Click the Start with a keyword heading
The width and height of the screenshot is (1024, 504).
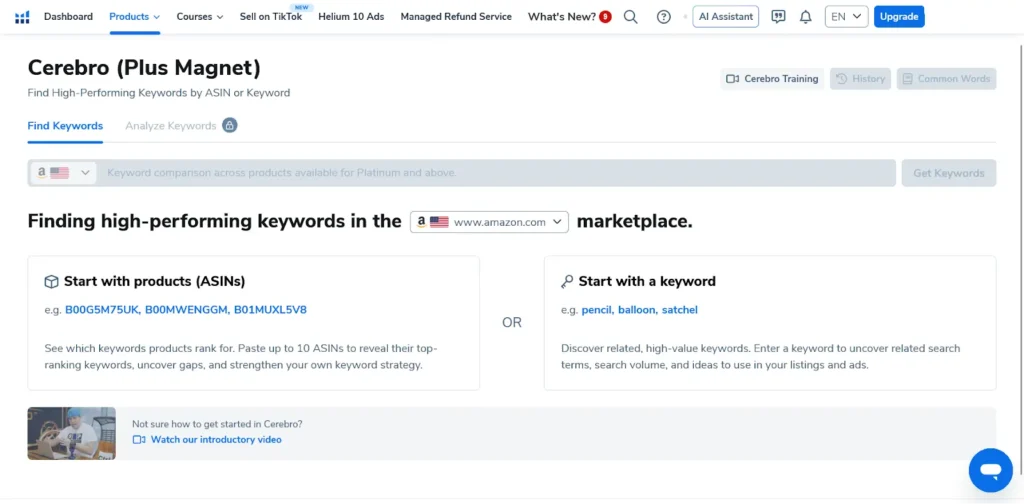[x=647, y=281]
